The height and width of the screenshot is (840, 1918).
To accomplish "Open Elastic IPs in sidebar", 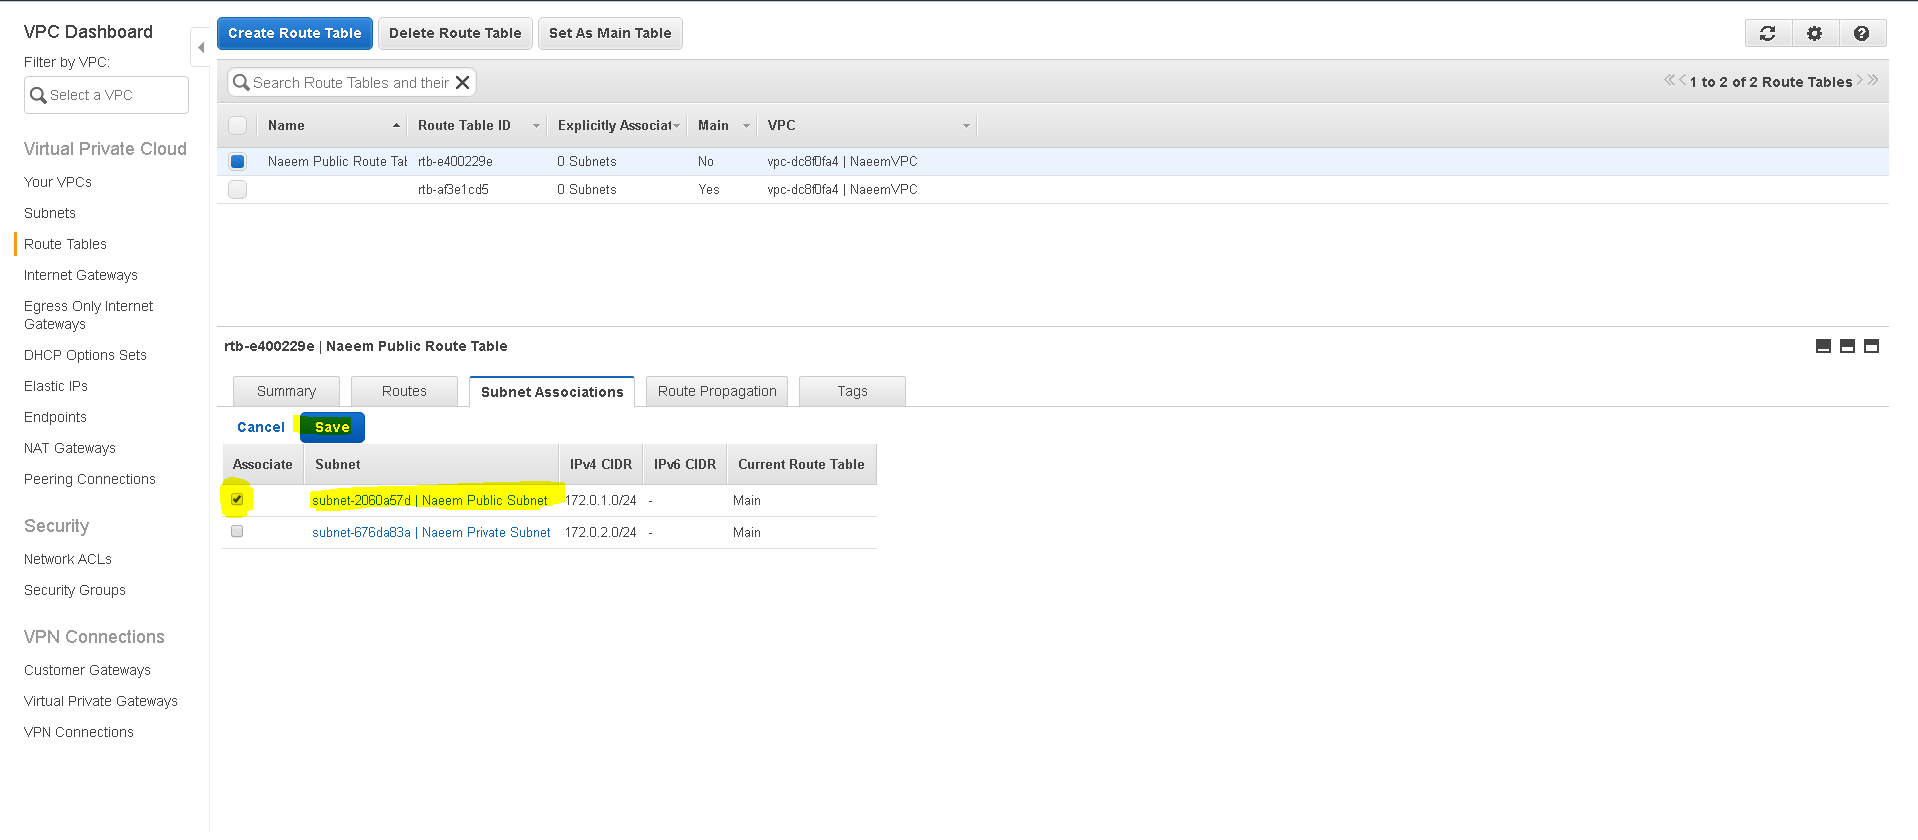I will [x=56, y=386].
